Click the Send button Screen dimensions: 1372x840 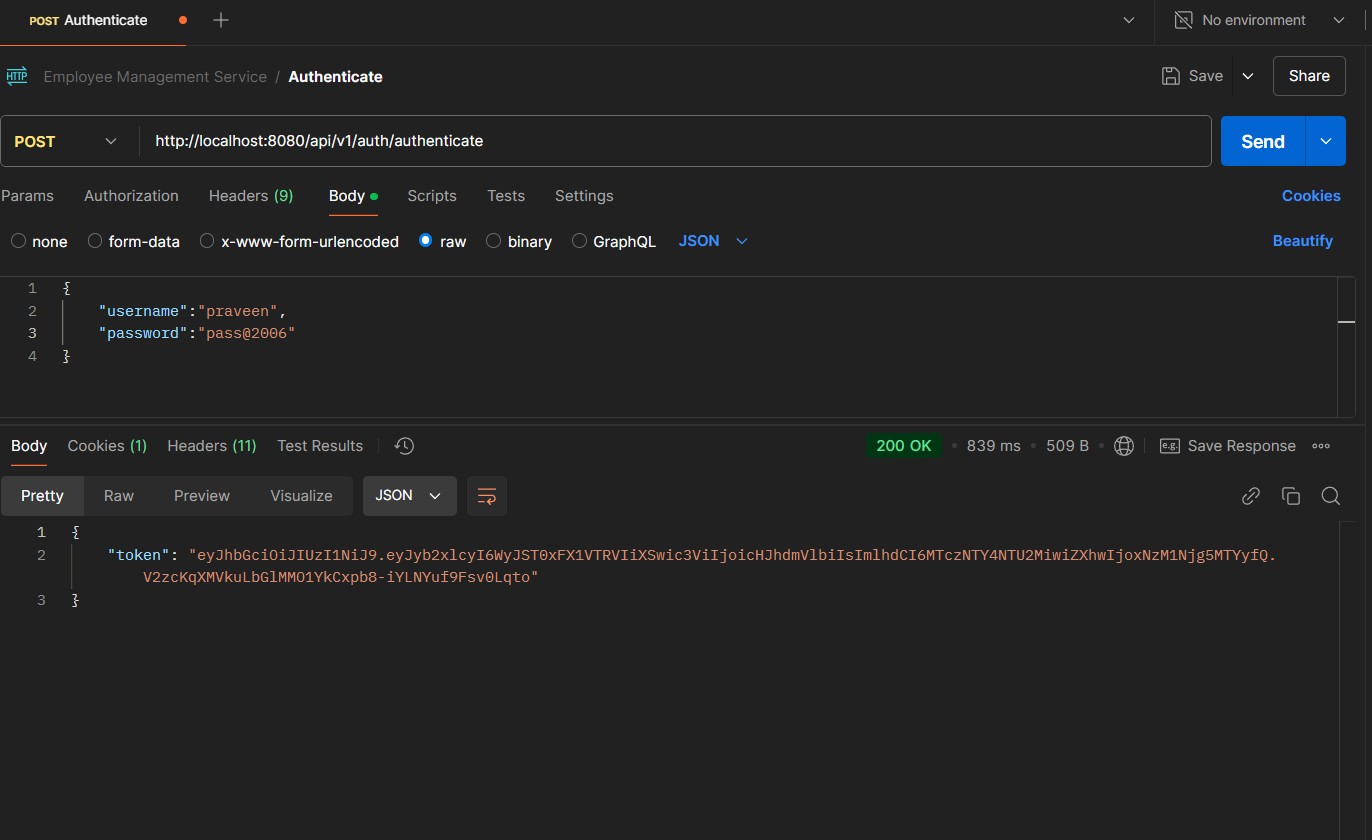1263,141
